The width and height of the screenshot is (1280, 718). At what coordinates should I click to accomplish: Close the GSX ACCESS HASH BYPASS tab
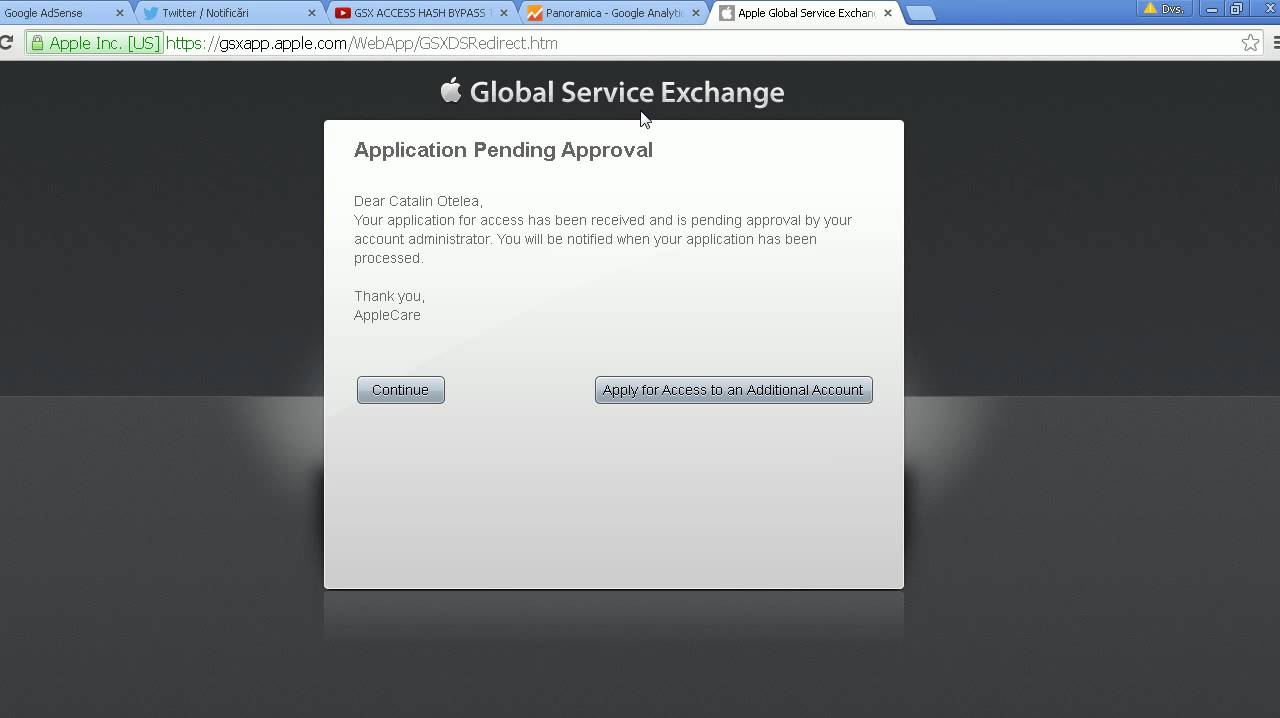pyautogui.click(x=504, y=13)
